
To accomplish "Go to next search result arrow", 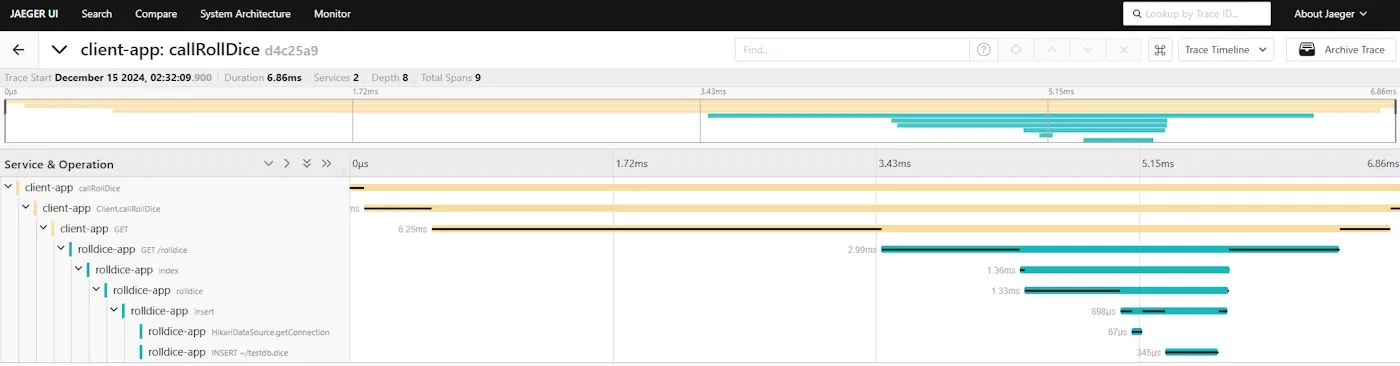I will (1088, 50).
